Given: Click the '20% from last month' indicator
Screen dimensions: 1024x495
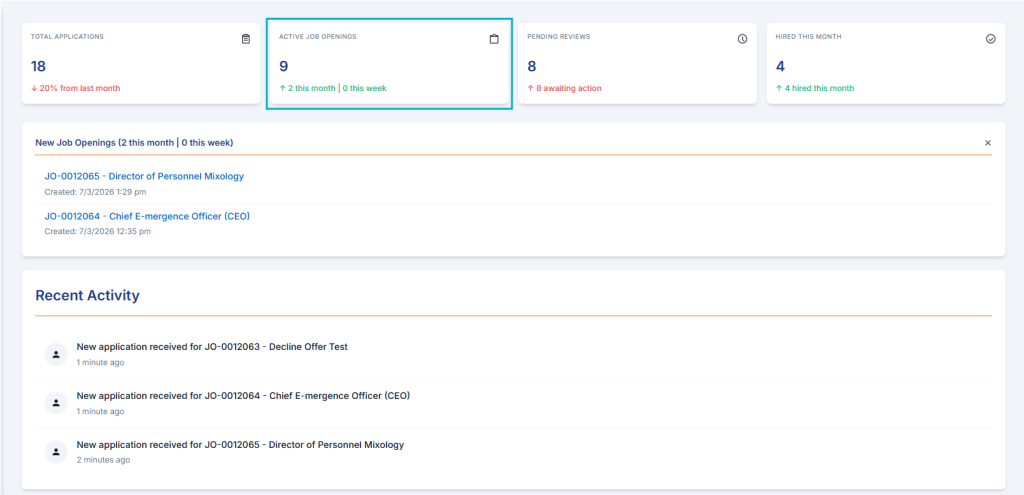Looking at the screenshot, I should pyautogui.click(x=76, y=88).
